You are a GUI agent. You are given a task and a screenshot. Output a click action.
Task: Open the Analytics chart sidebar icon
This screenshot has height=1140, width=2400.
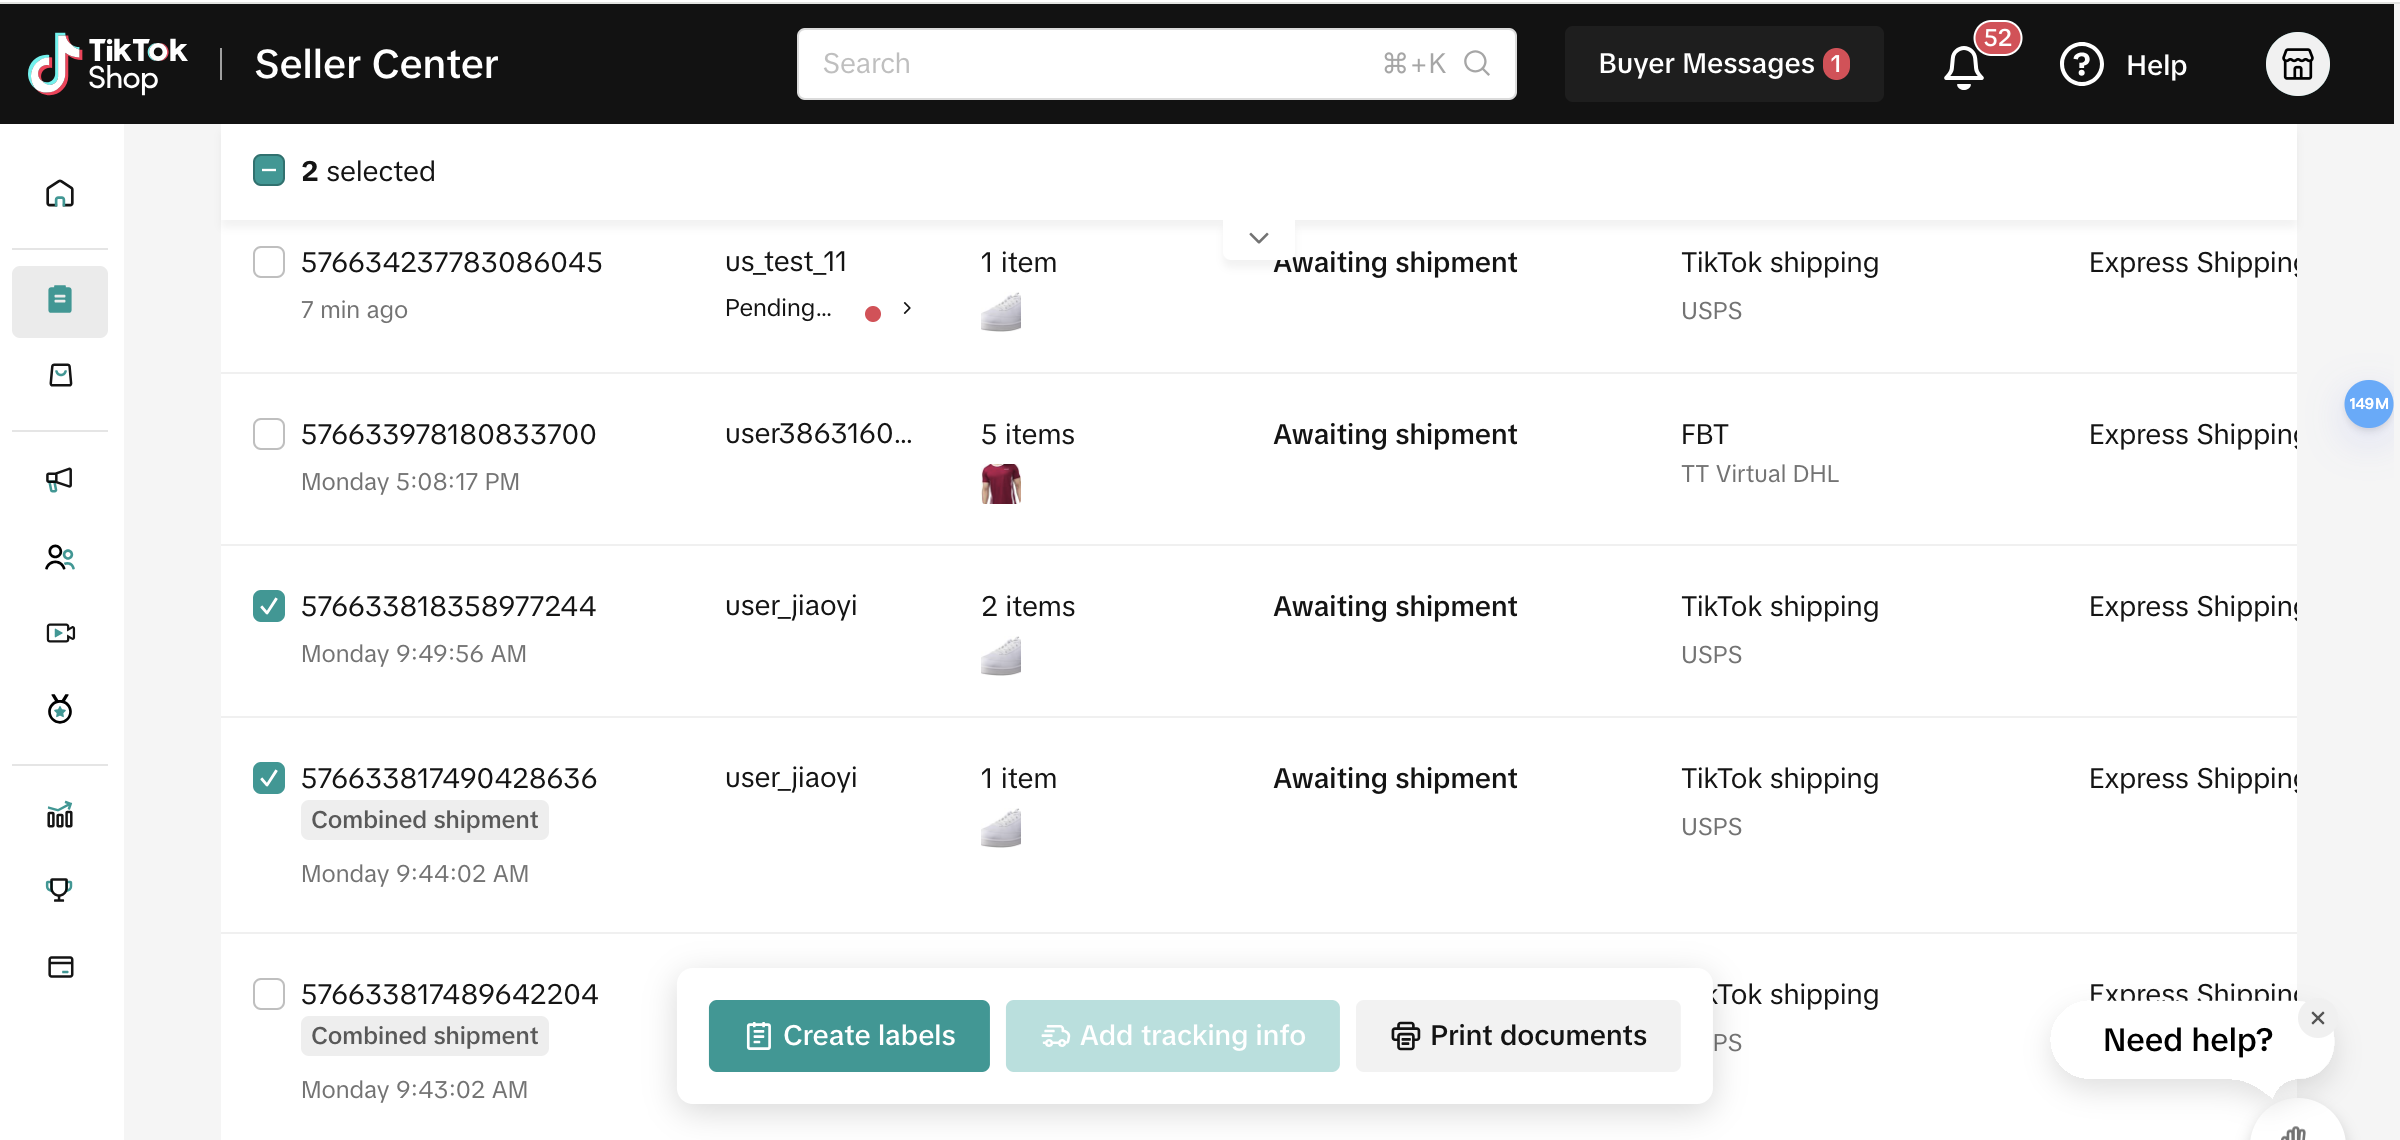[60, 815]
